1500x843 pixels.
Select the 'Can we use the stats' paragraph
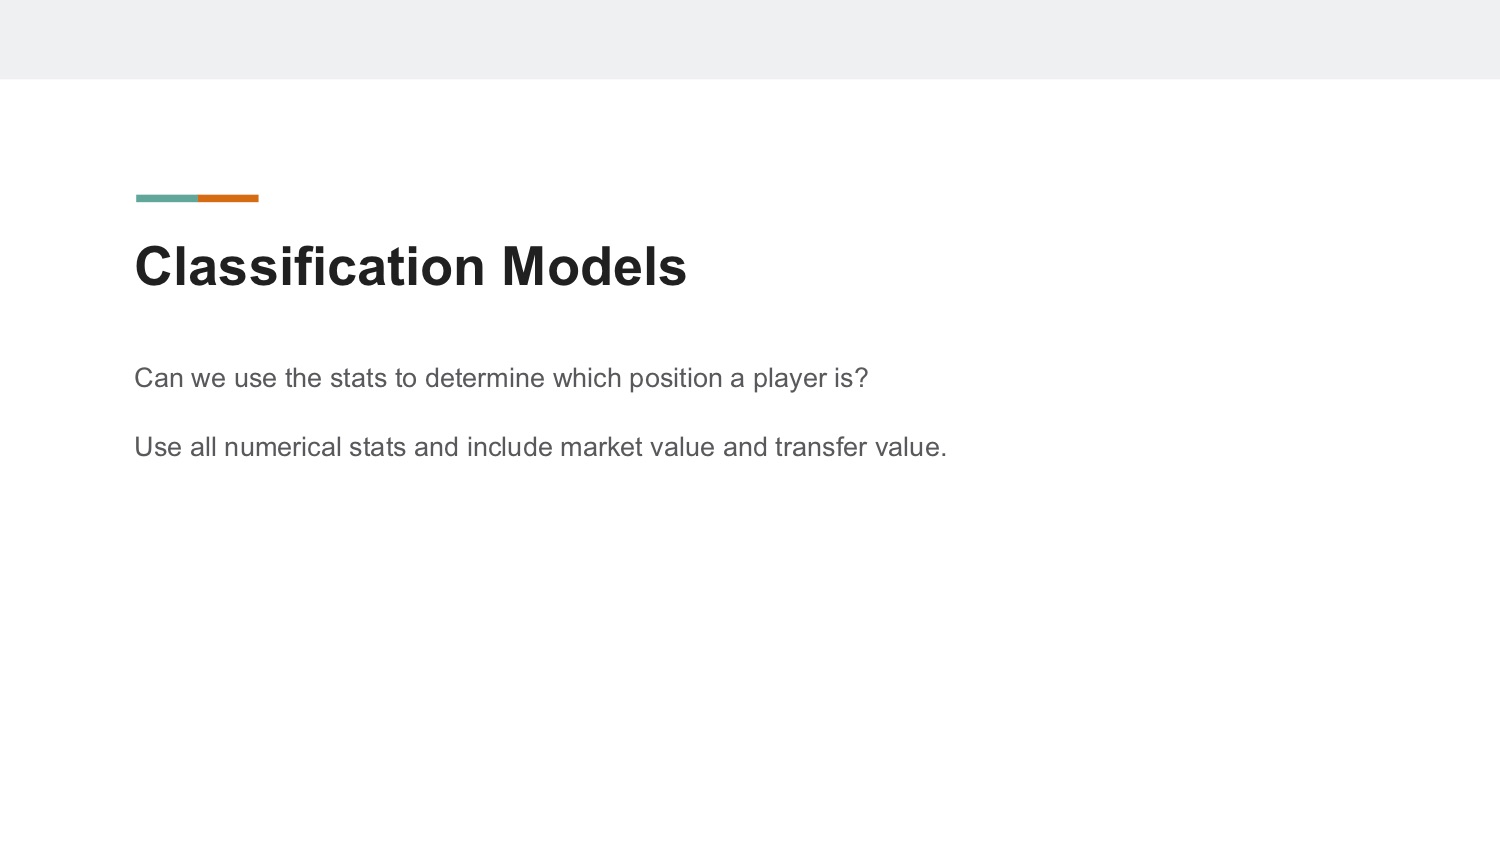pos(501,378)
